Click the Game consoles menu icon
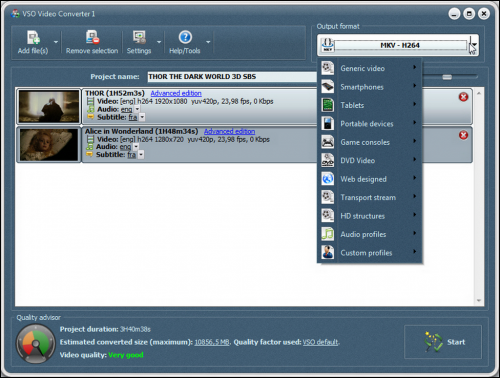 coord(328,142)
